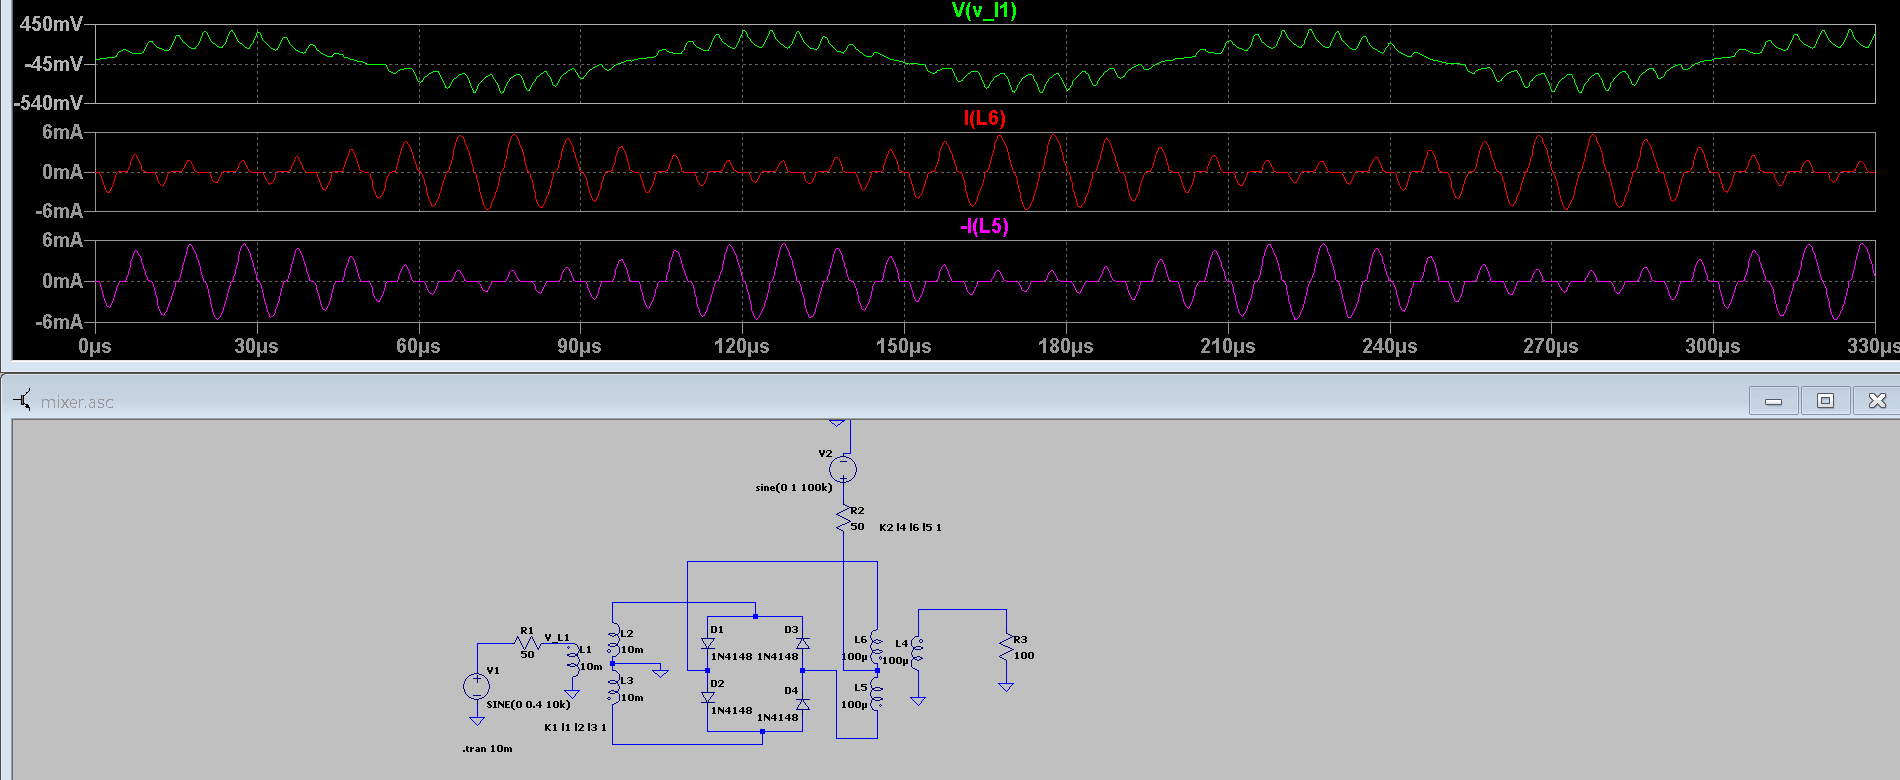Click L5's 100µ value label
The height and width of the screenshot is (780, 1900).
pyautogui.click(x=854, y=705)
